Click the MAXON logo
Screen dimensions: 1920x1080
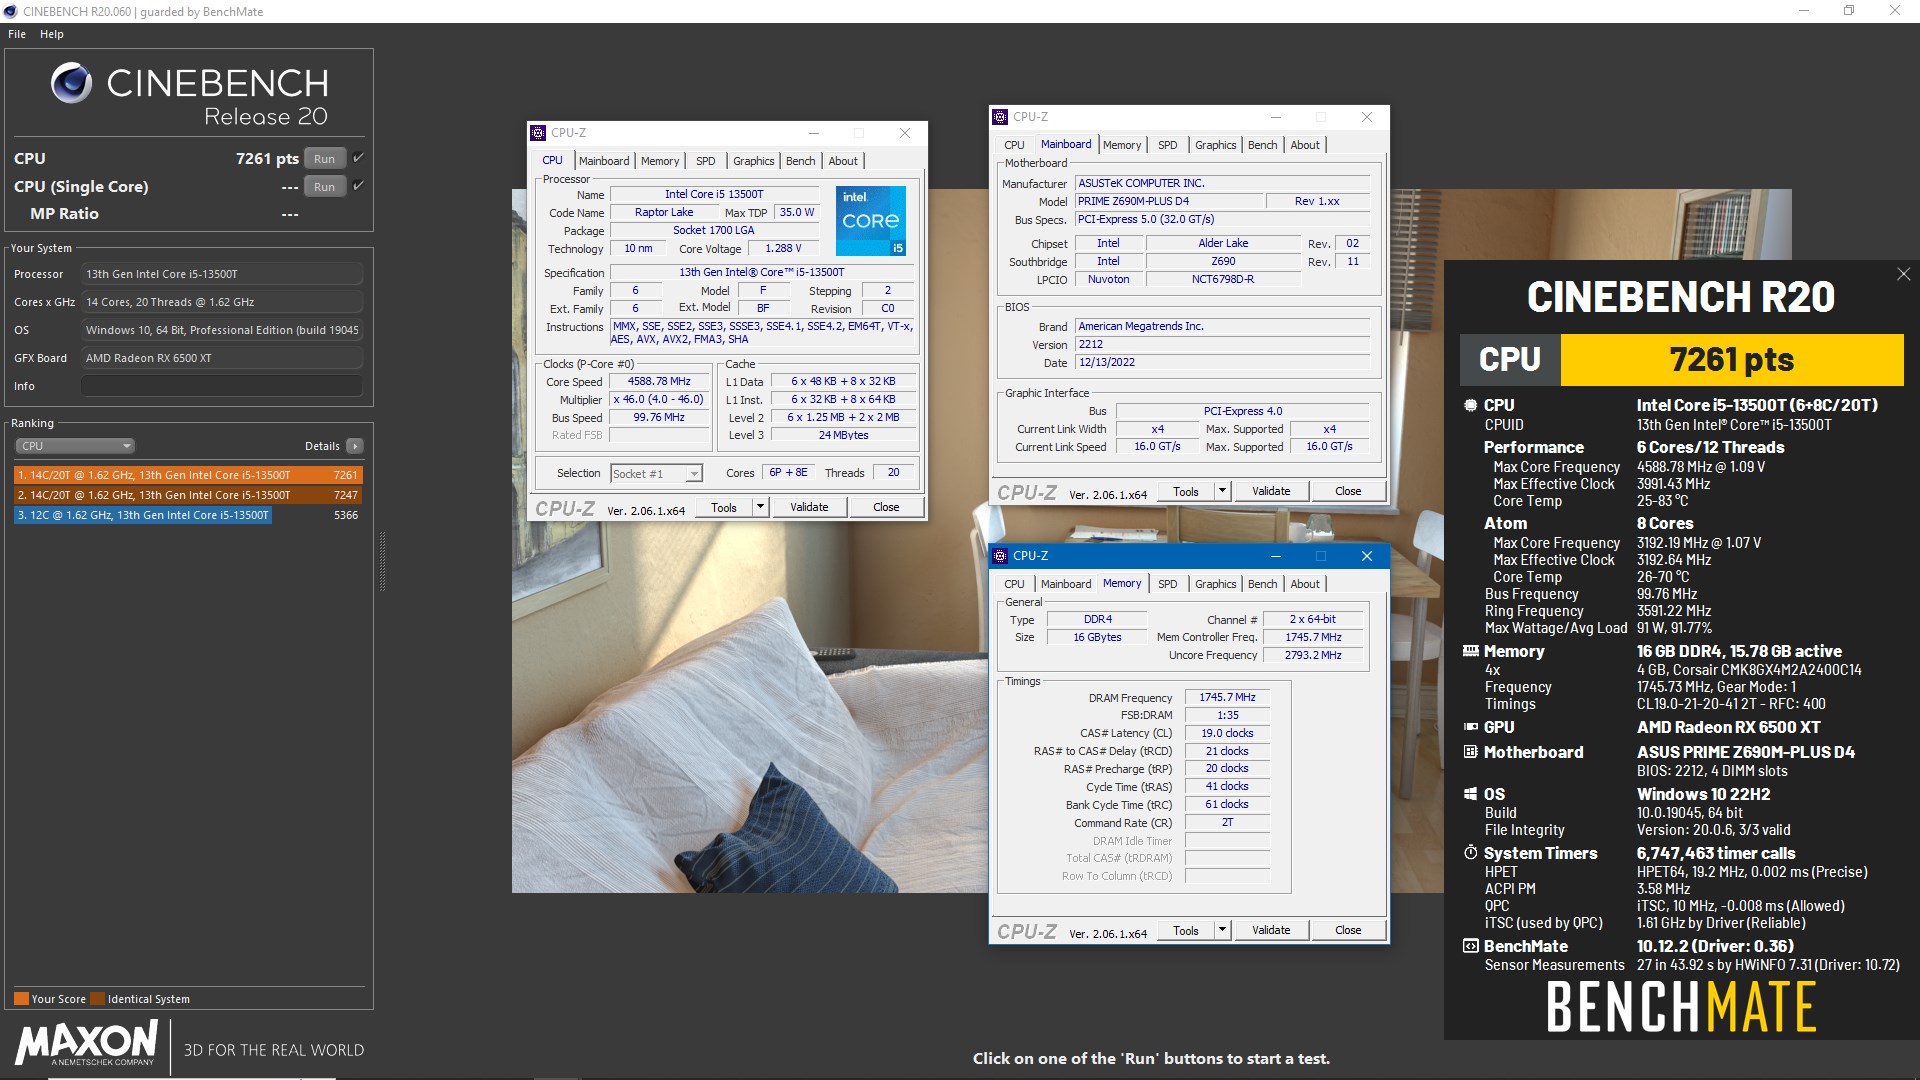(x=86, y=1045)
